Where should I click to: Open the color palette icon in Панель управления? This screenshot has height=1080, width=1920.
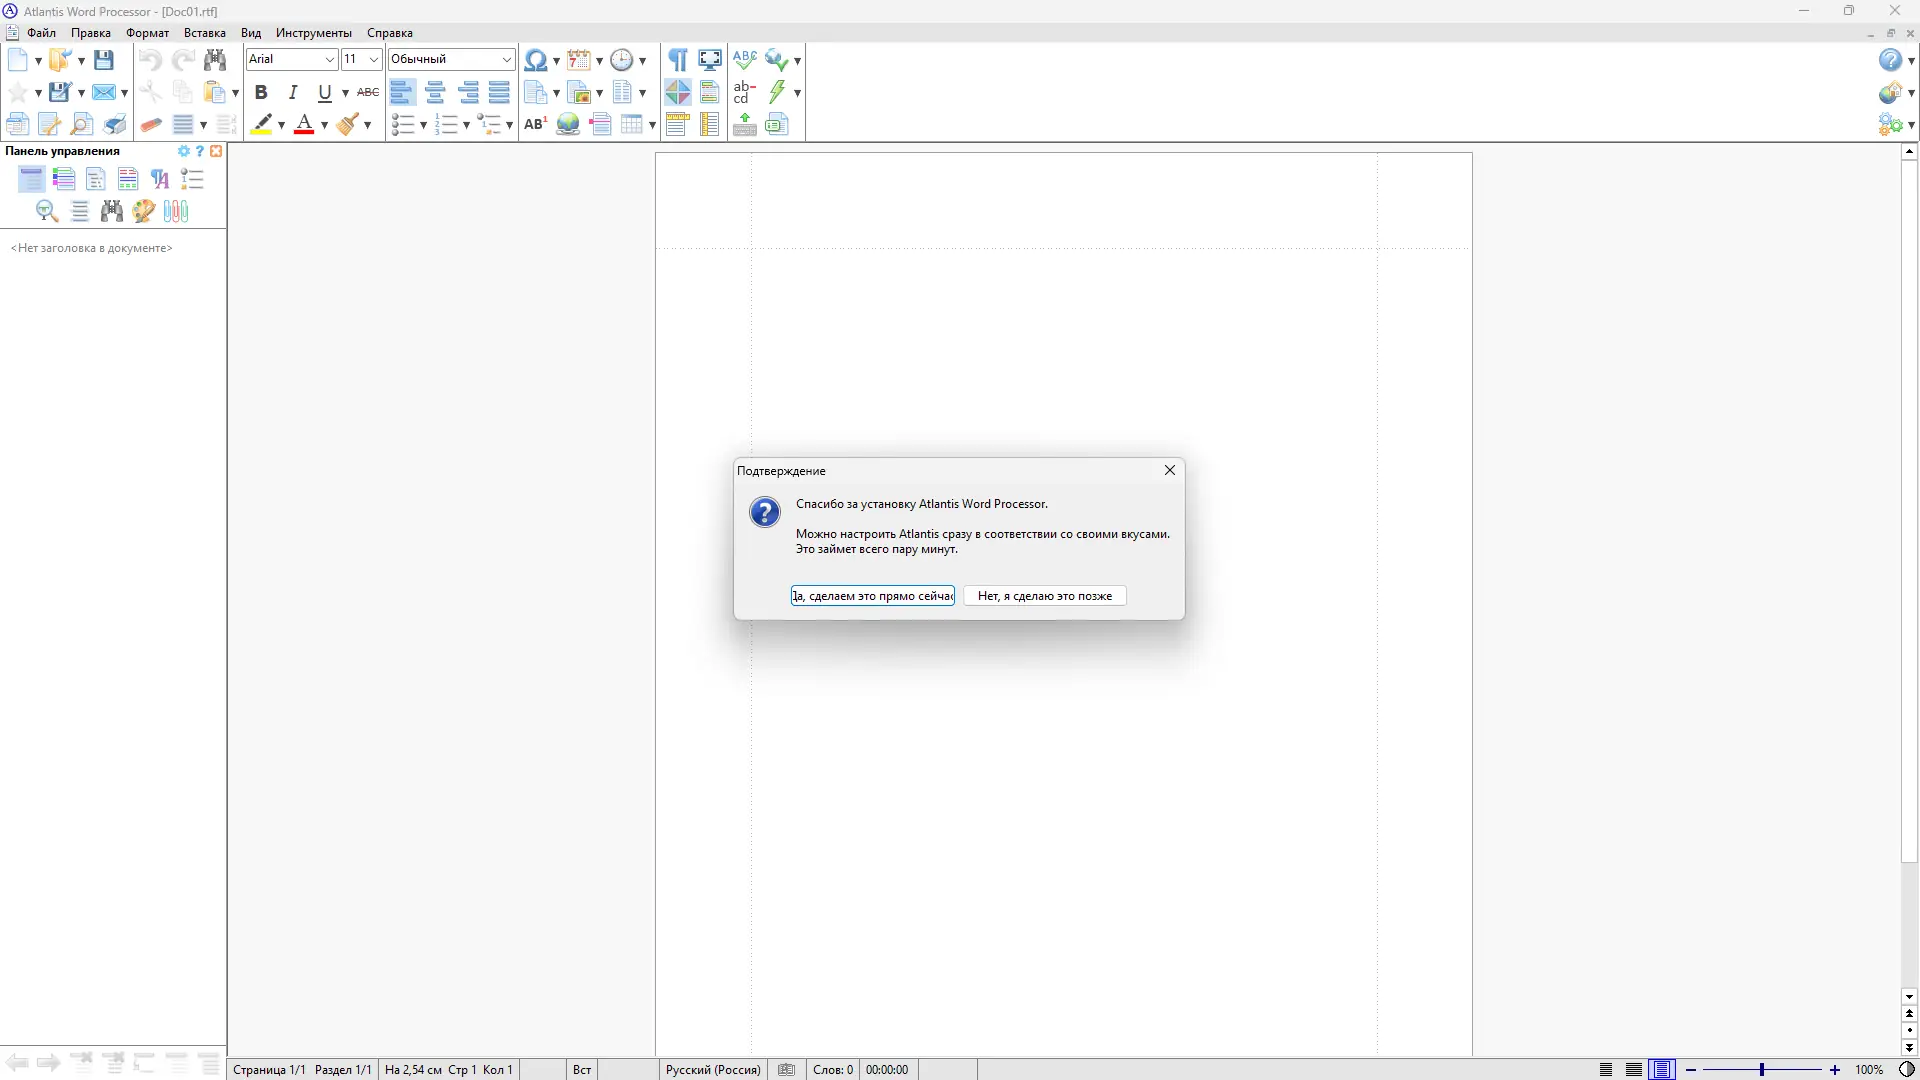pos(143,211)
